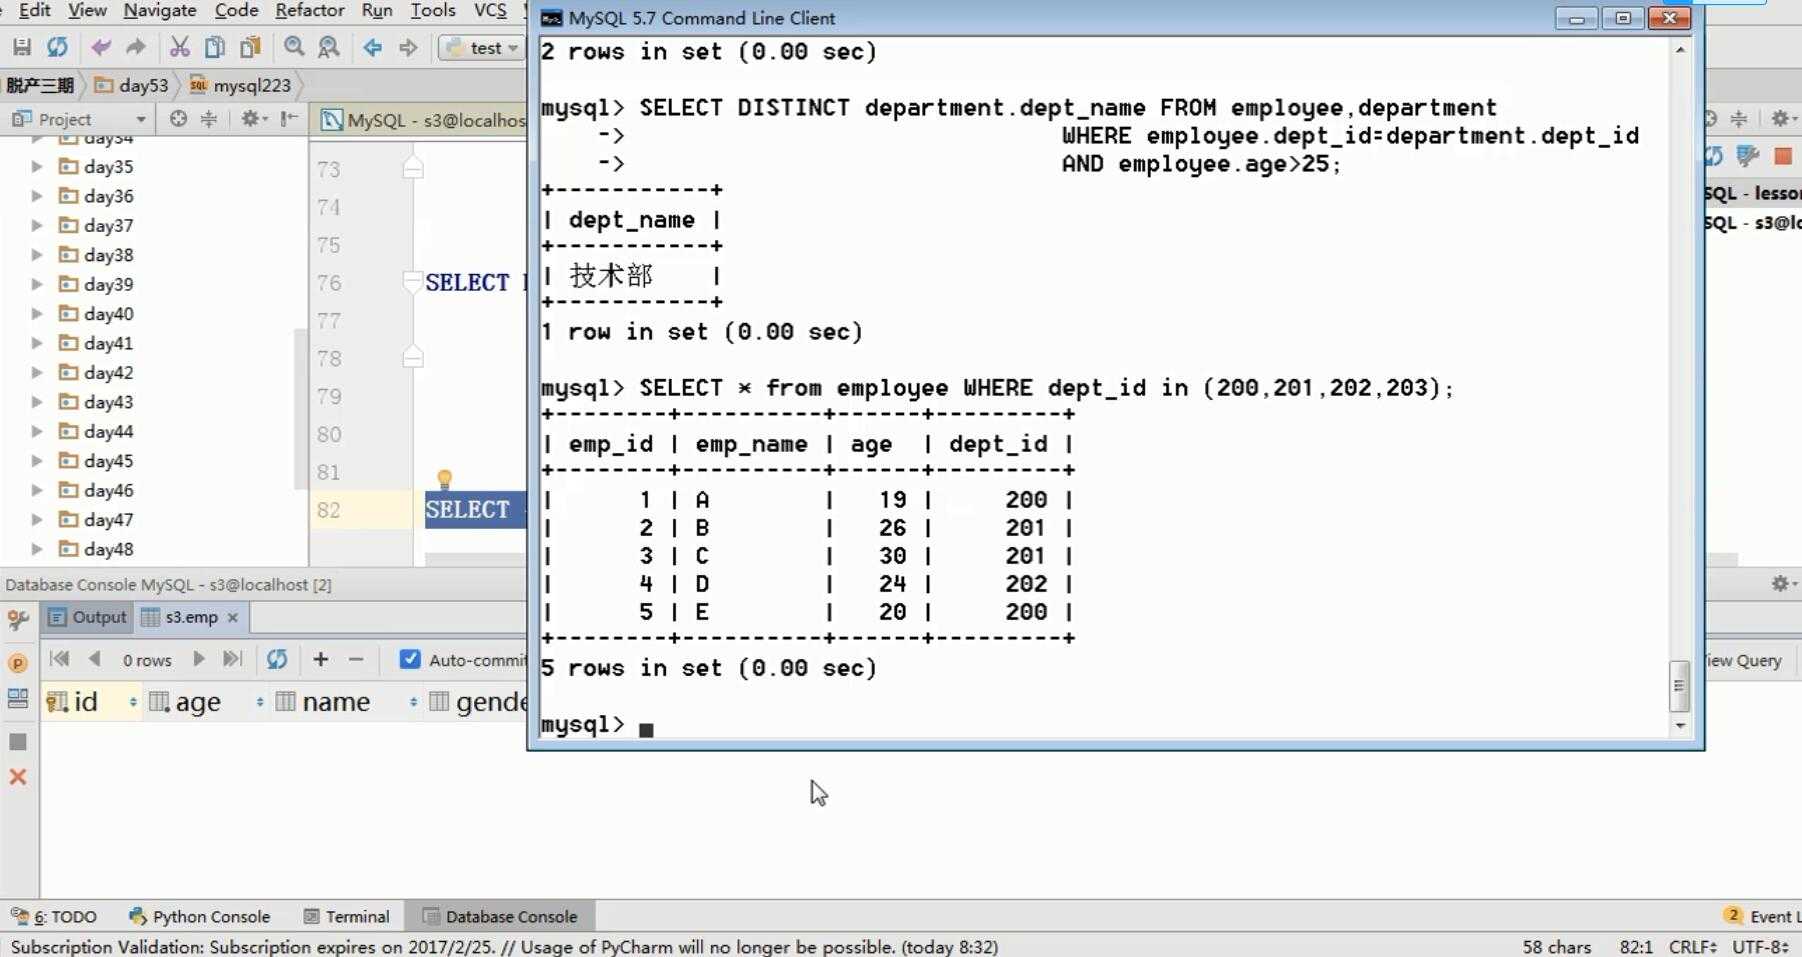Undo the last action via toolbar arrow
The image size is (1802, 957).
(101, 47)
